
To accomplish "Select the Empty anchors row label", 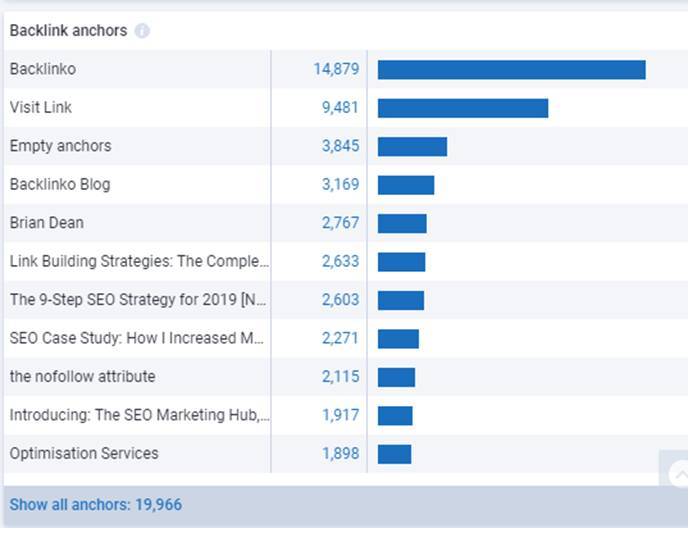I will coord(60,146).
